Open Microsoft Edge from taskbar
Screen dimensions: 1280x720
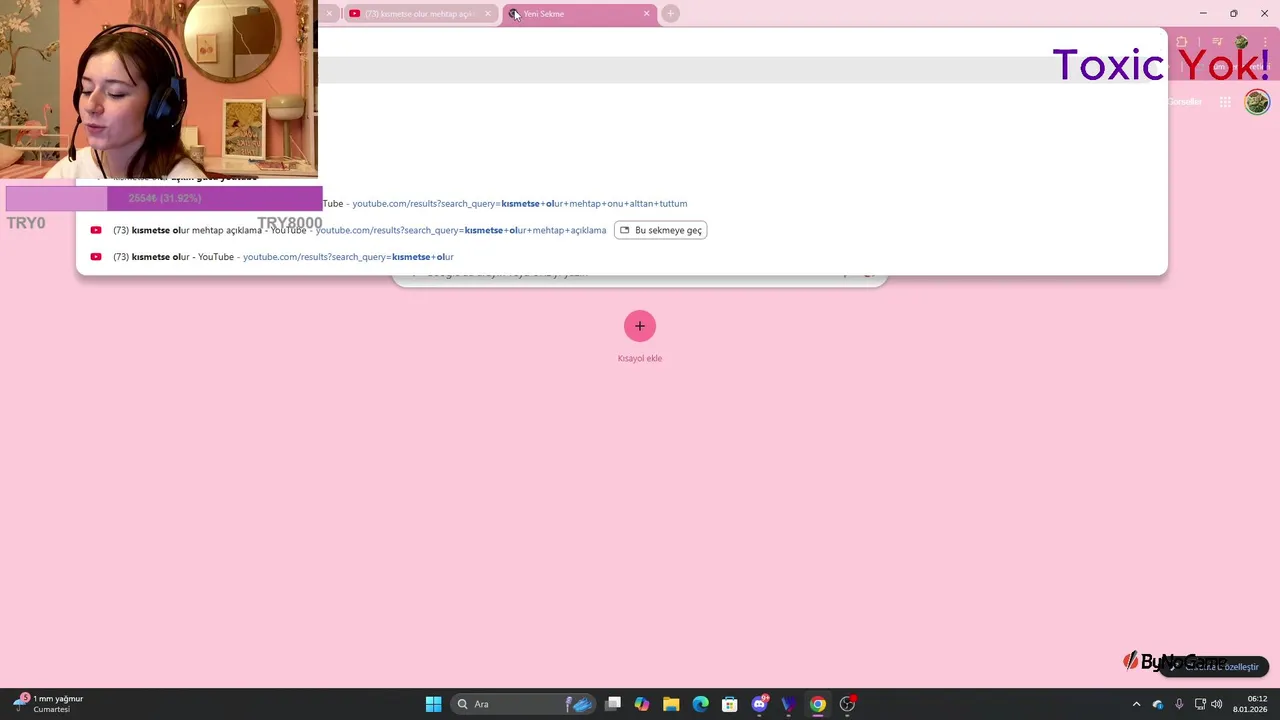(701, 704)
